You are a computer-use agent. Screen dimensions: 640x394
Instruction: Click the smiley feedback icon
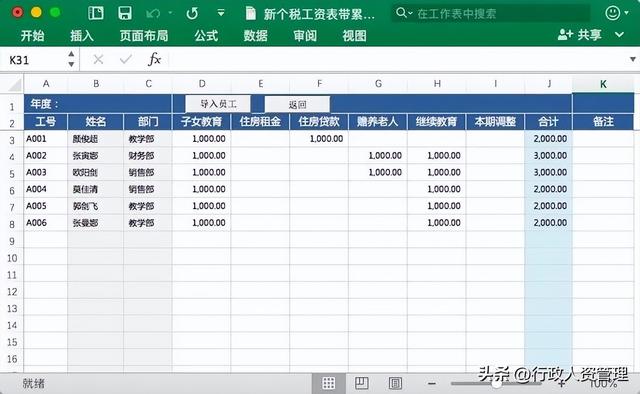[613, 13]
